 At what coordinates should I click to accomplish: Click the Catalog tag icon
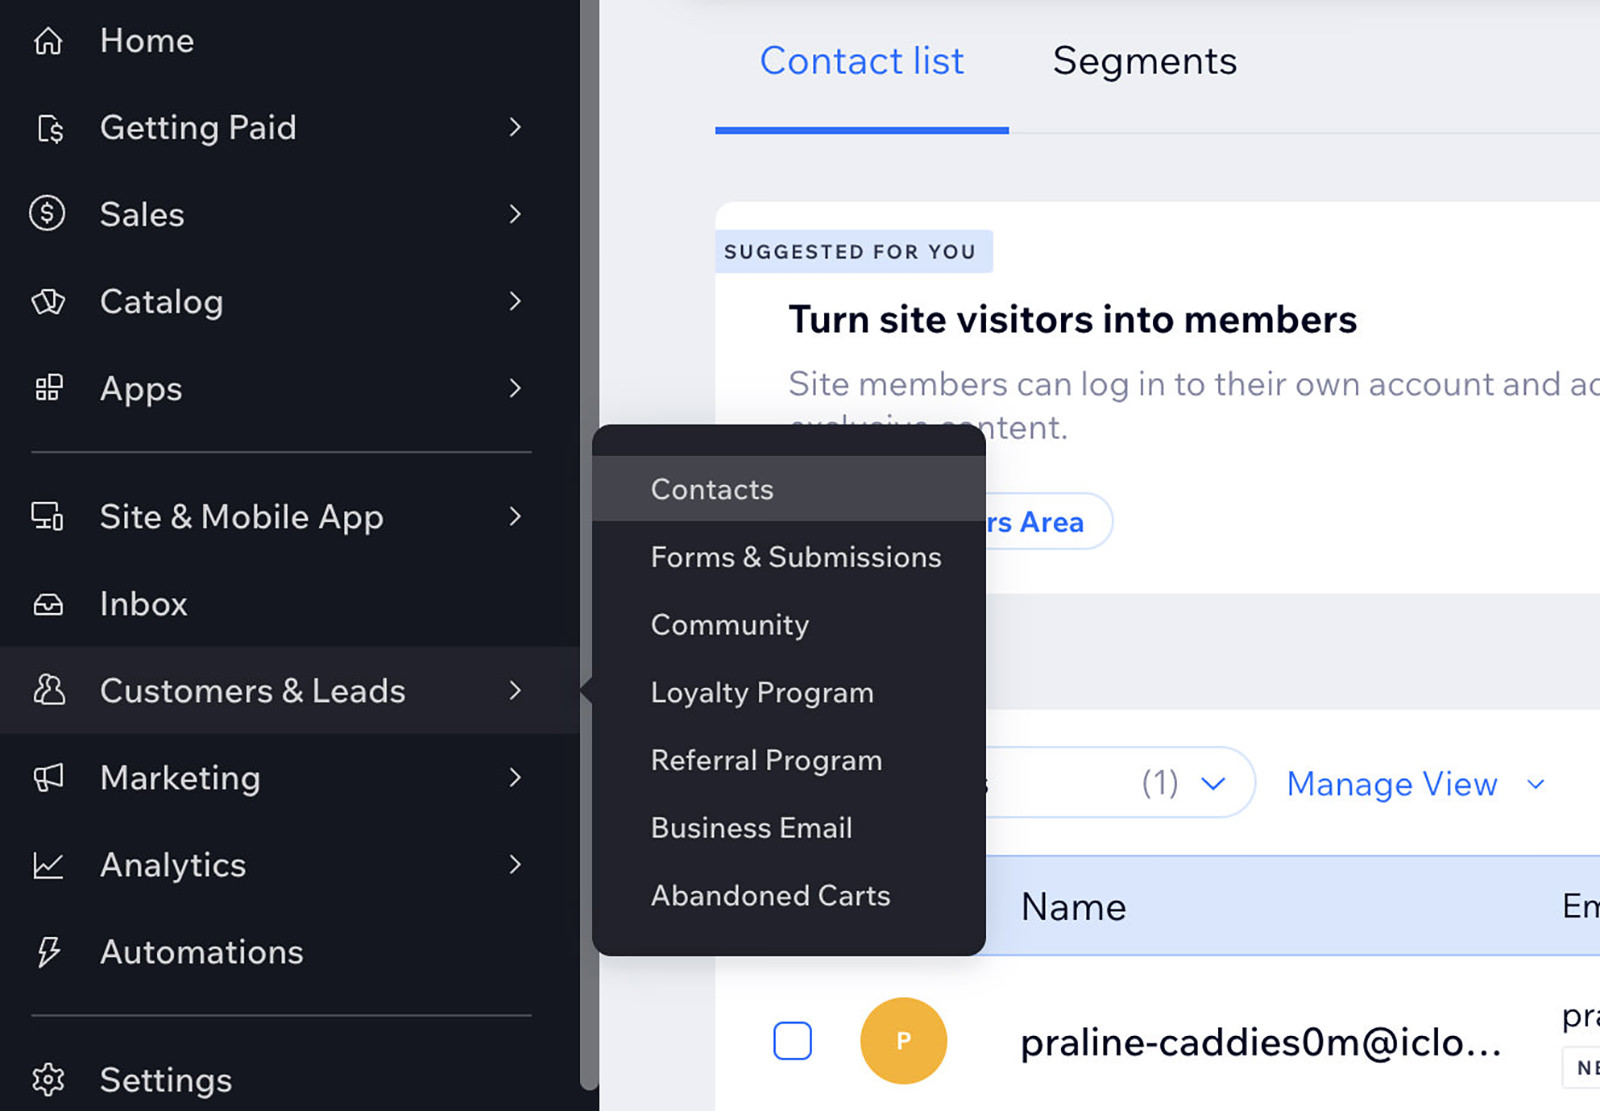coord(48,301)
